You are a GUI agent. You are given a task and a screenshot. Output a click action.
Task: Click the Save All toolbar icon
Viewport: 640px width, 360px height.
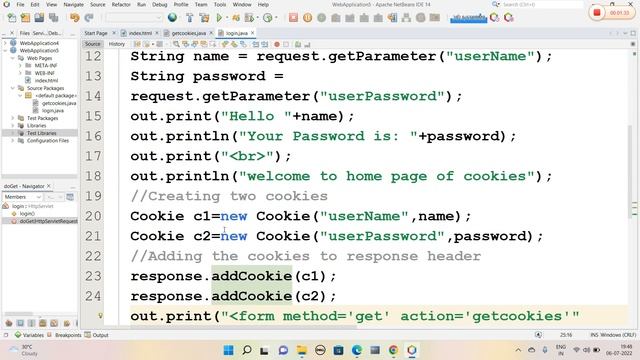pyautogui.click(x=53, y=18)
